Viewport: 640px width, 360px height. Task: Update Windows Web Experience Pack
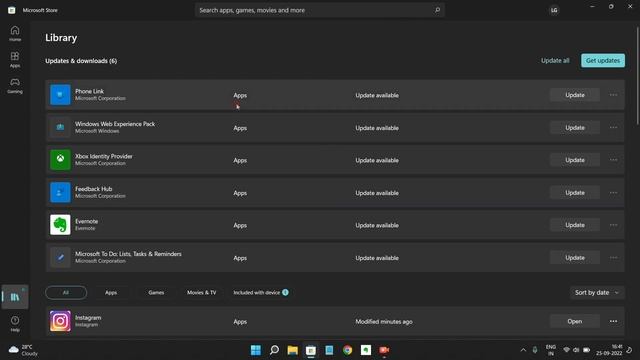575,127
